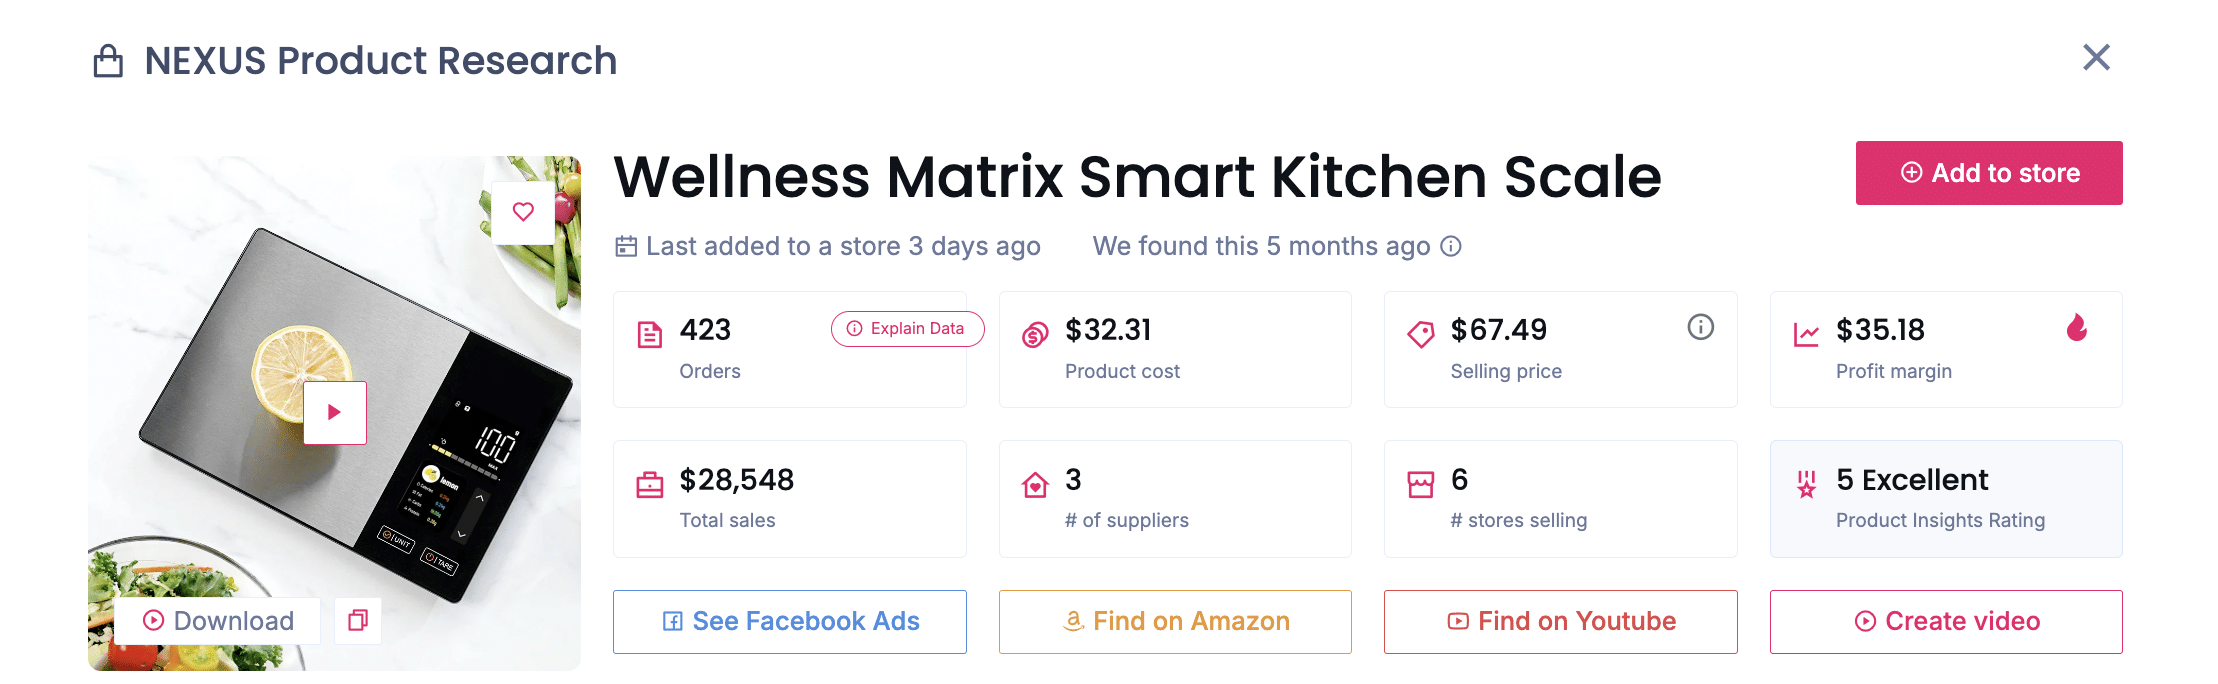Click the Orders document icon

tap(650, 334)
